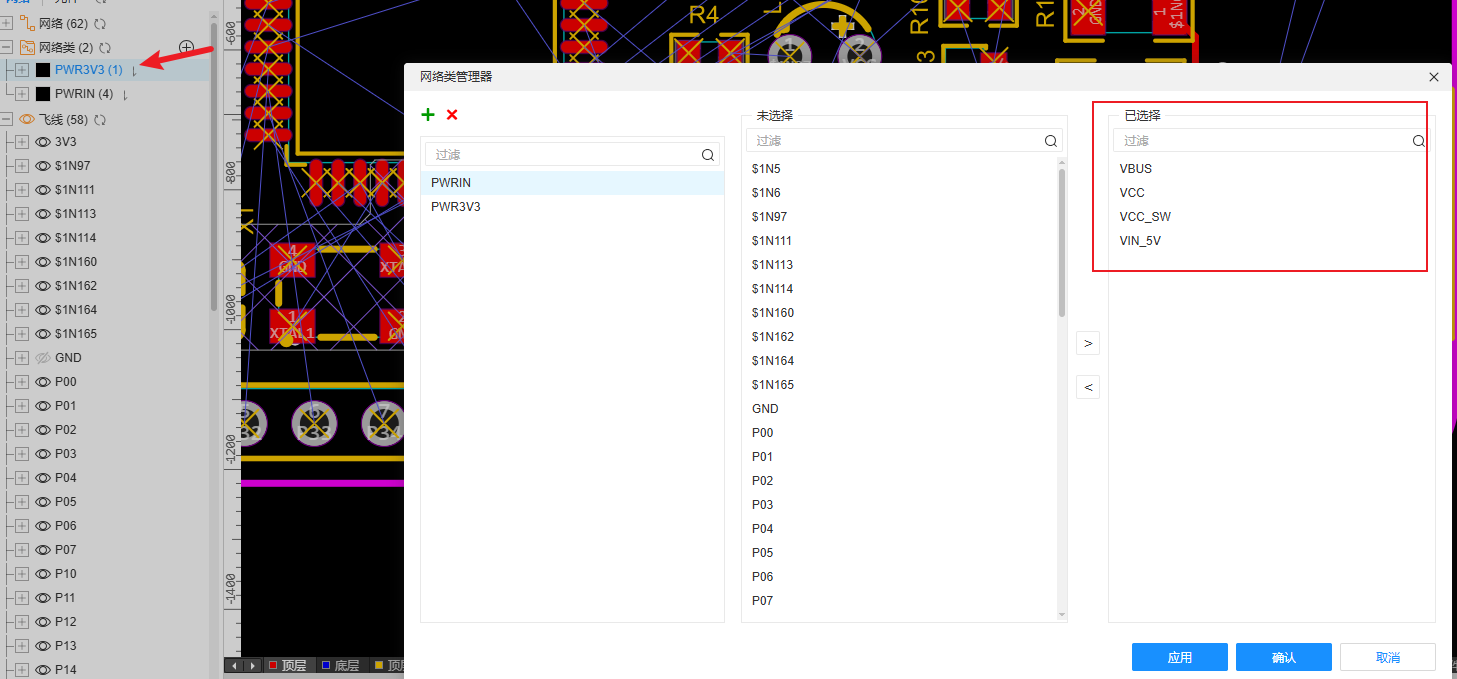
Task: Switch to the 顶层 top layer tab
Action: [x=288, y=666]
